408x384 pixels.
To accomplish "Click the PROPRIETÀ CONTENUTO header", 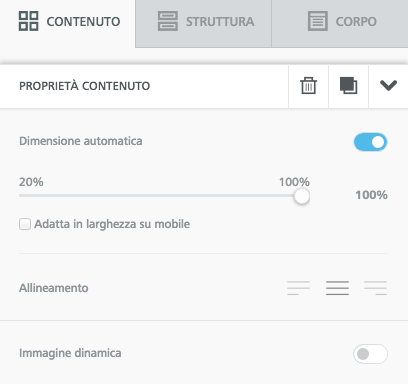I will tap(84, 86).
